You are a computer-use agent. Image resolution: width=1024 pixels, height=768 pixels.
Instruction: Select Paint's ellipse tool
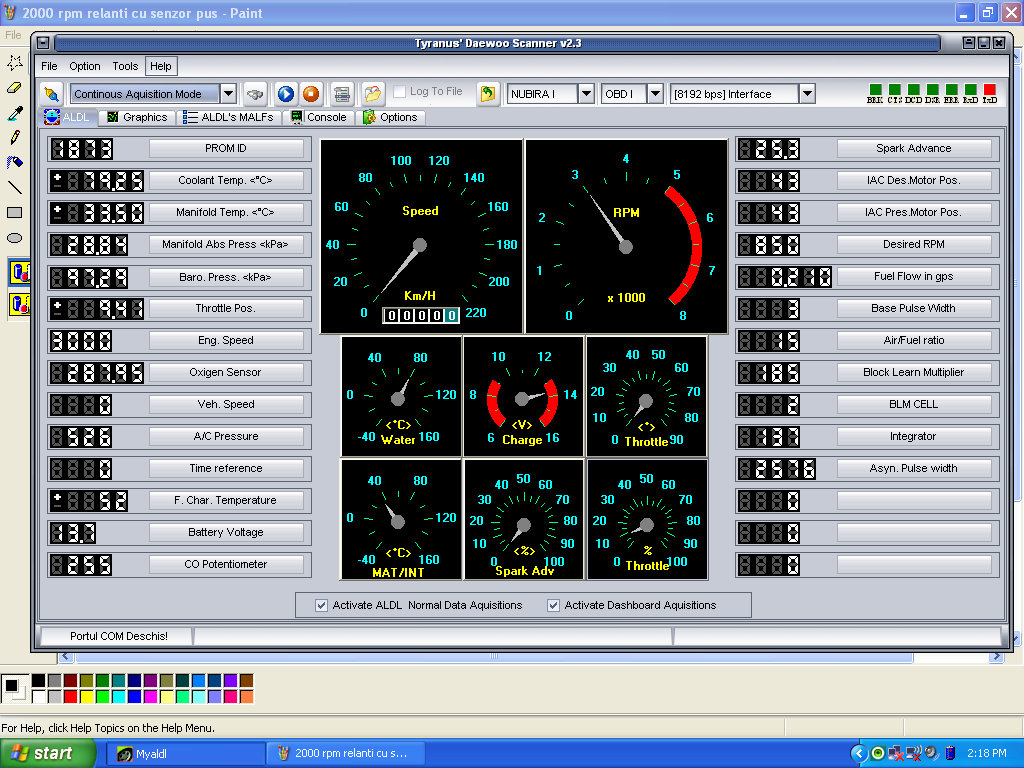(x=15, y=238)
